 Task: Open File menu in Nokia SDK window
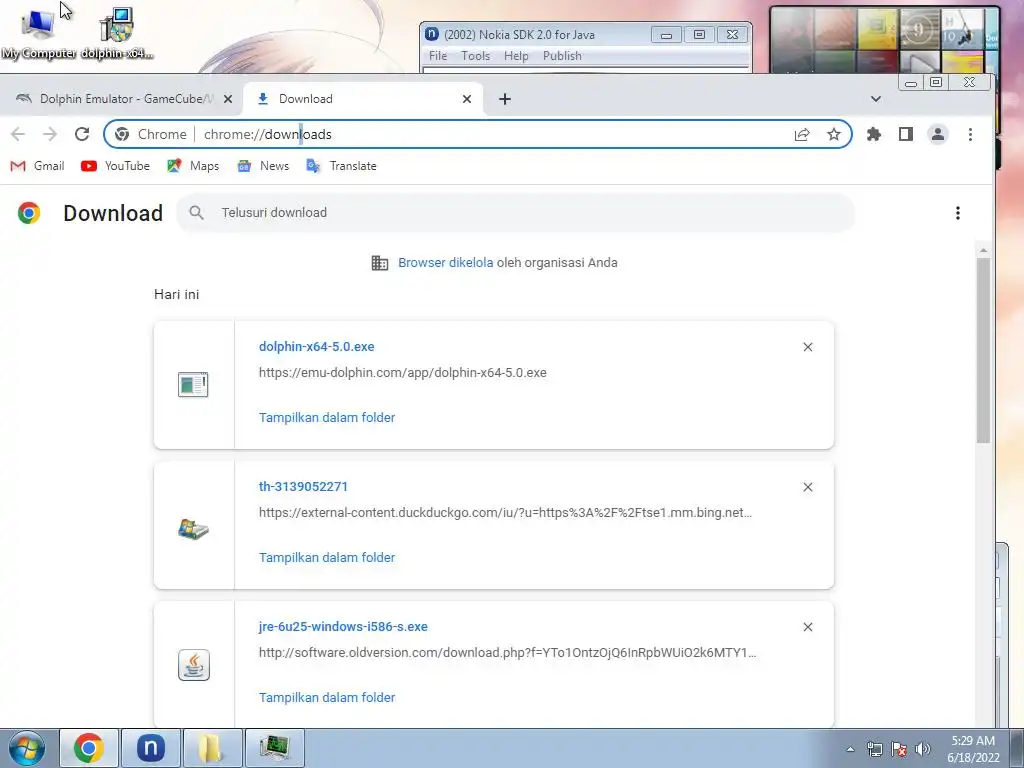tap(438, 56)
